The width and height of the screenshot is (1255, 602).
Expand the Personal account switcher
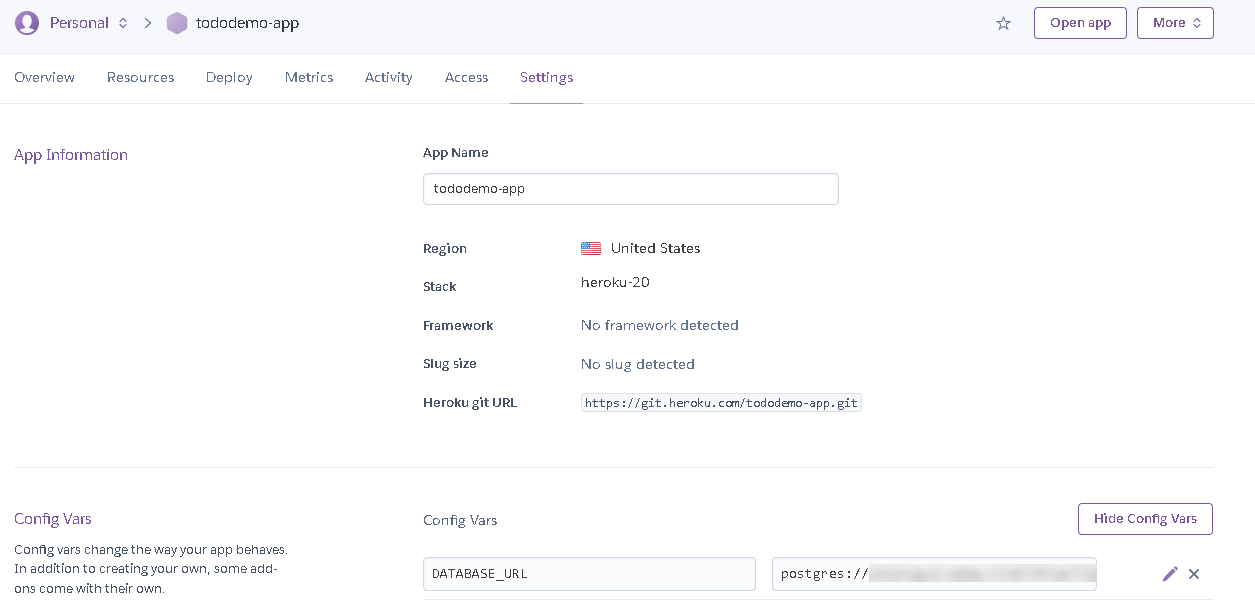click(123, 23)
